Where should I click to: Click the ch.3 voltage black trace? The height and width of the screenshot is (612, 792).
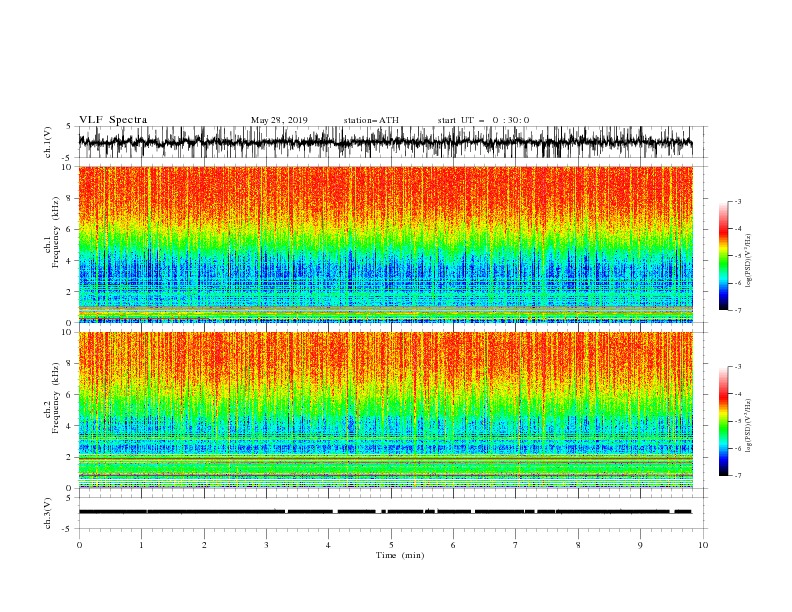point(385,512)
